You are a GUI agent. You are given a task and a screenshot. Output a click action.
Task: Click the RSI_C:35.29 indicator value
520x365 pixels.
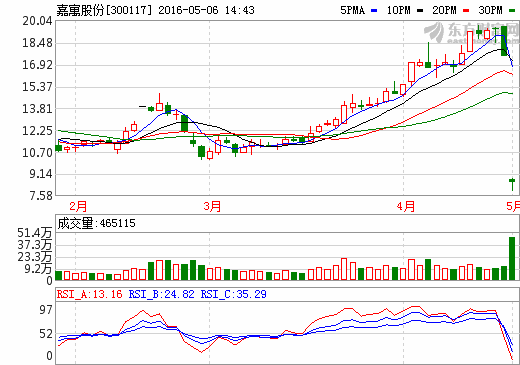click(x=233, y=294)
